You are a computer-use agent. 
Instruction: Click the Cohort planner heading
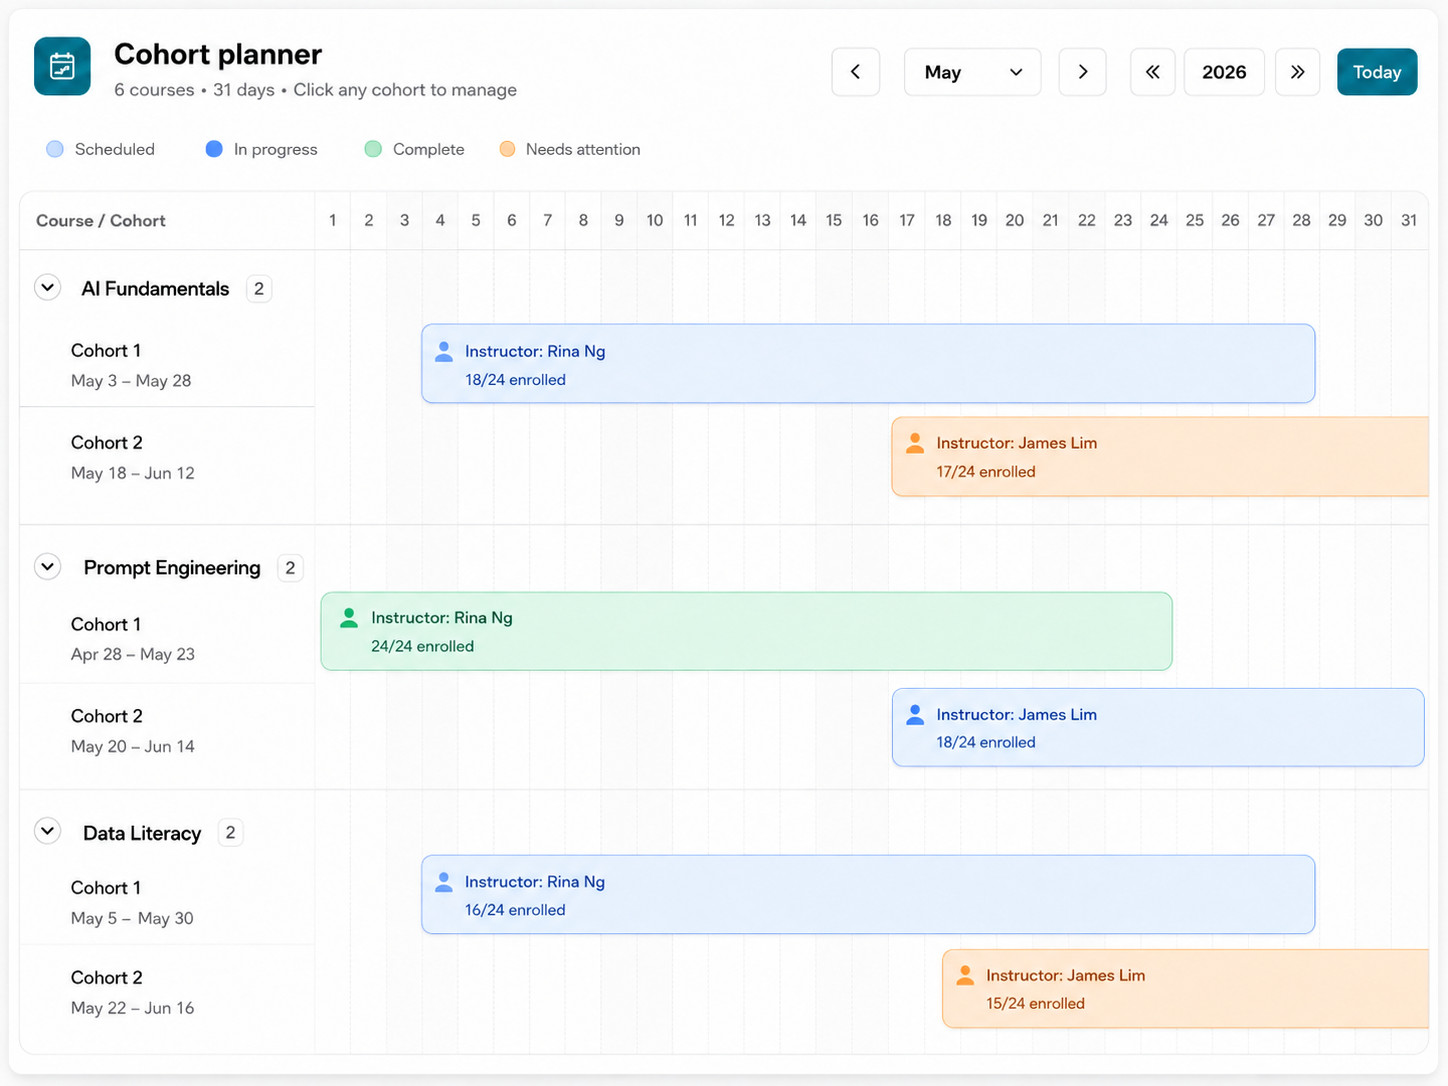(x=218, y=54)
